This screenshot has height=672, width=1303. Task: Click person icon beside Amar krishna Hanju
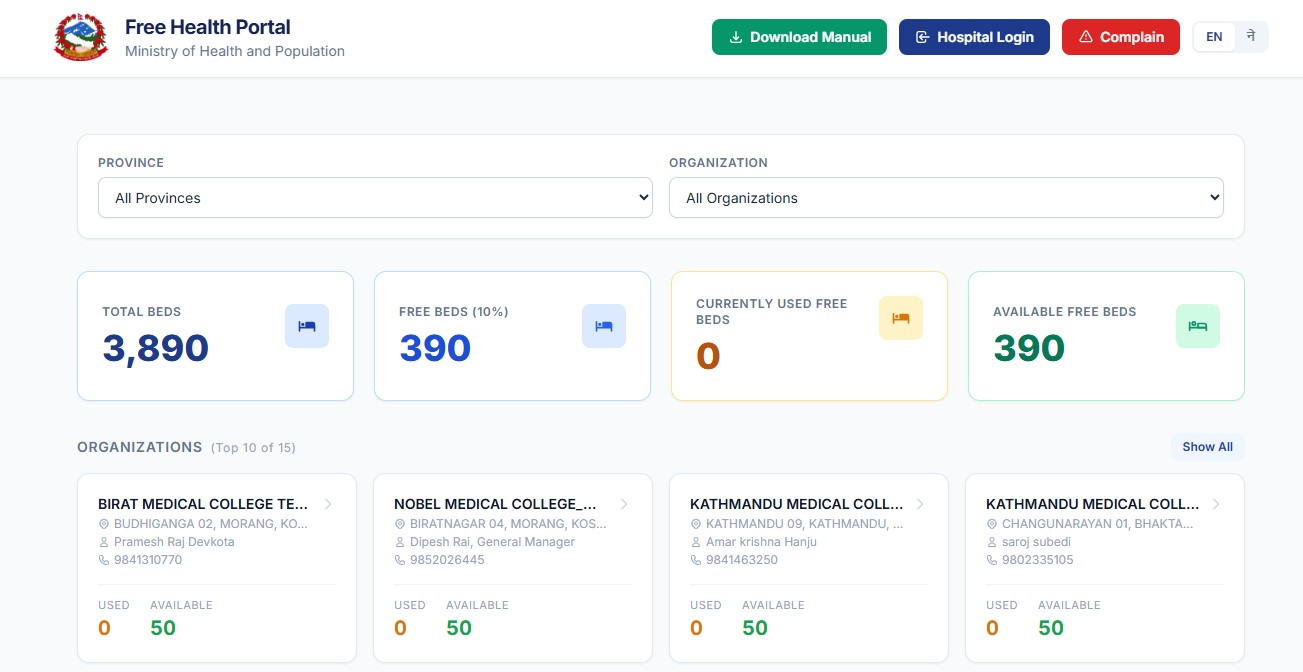(x=696, y=542)
